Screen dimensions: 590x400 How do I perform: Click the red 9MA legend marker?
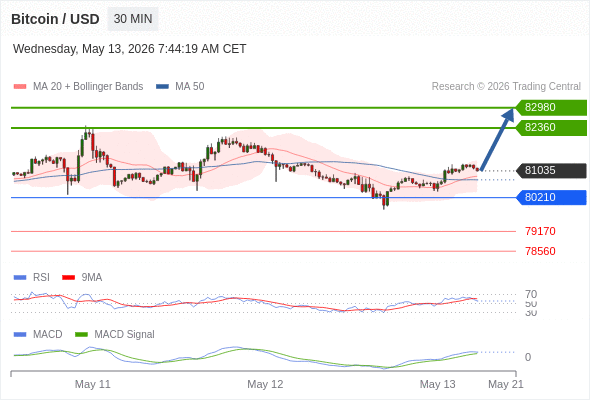68,278
